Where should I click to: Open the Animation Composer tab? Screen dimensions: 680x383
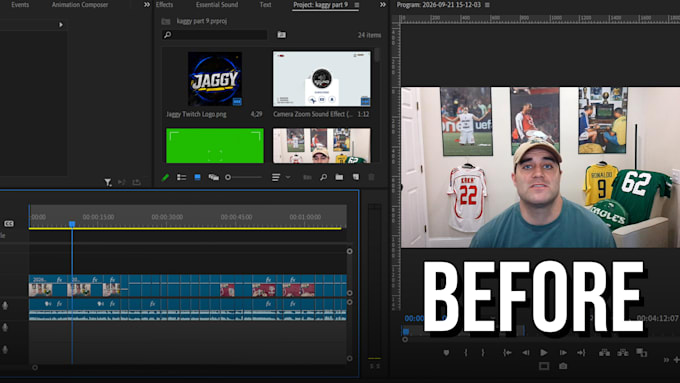coord(80,5)
